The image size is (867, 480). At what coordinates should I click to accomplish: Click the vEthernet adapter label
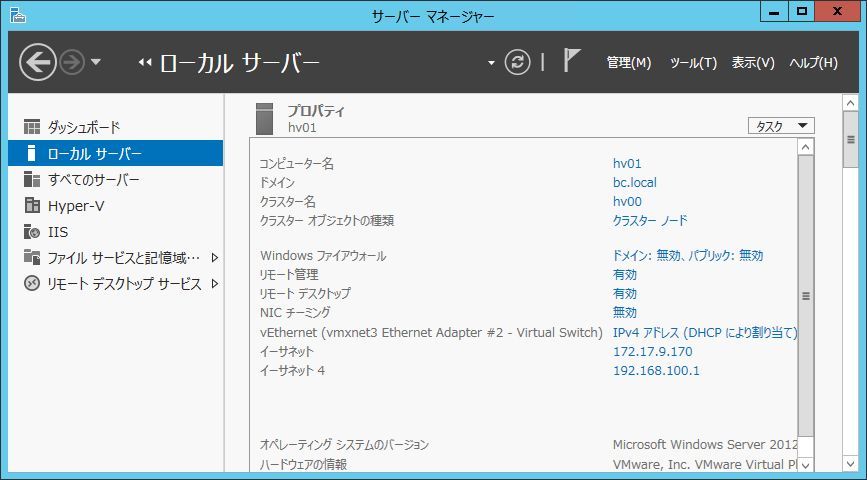431,332
